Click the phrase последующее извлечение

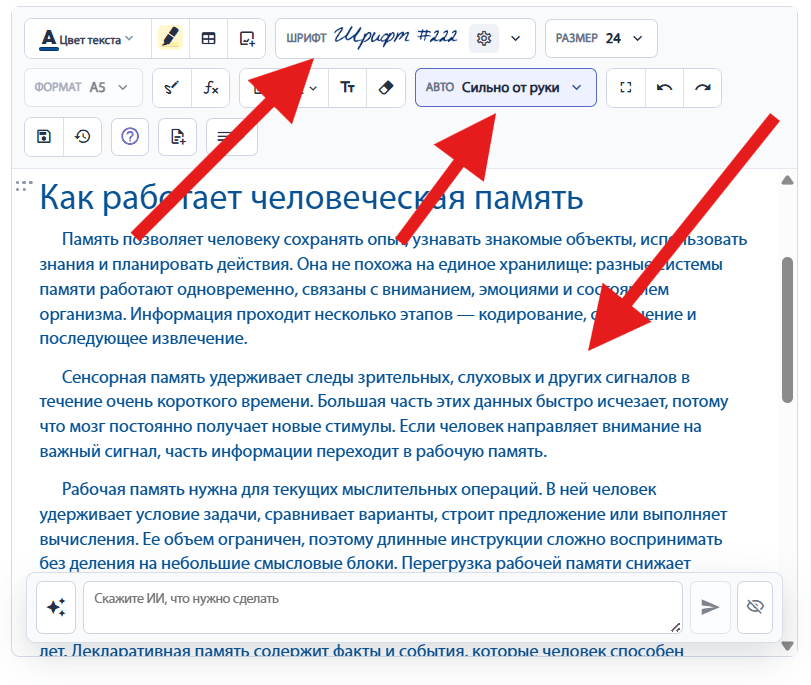tap(143, 338)
